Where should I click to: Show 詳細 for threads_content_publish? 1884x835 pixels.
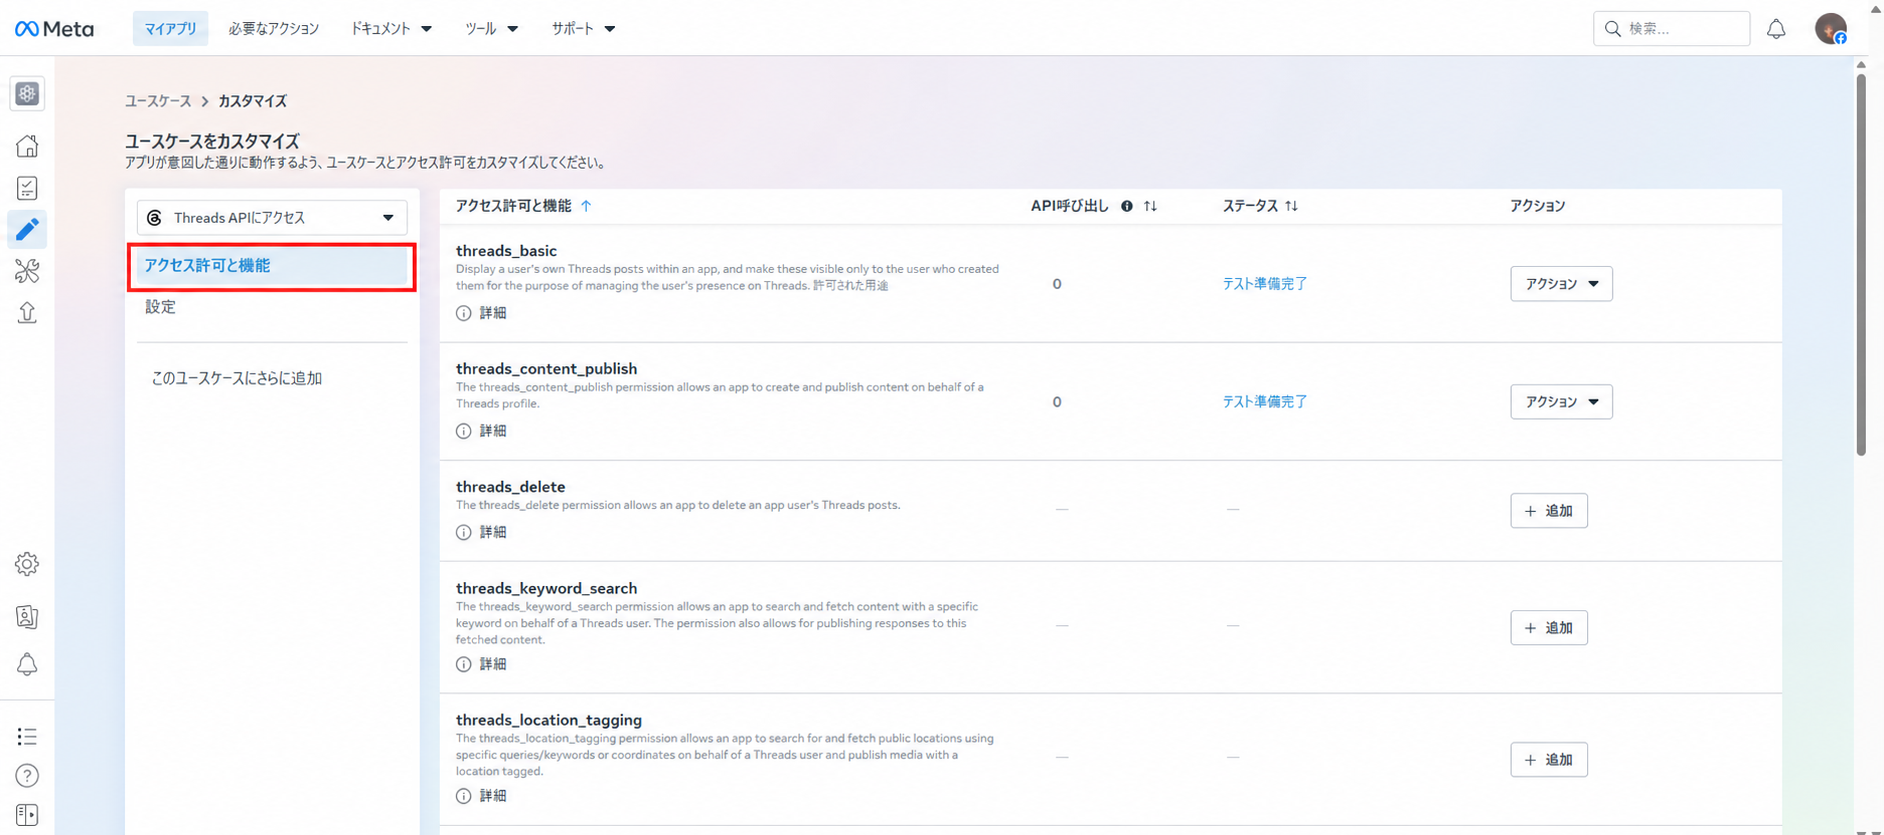[x=482, y=431]
